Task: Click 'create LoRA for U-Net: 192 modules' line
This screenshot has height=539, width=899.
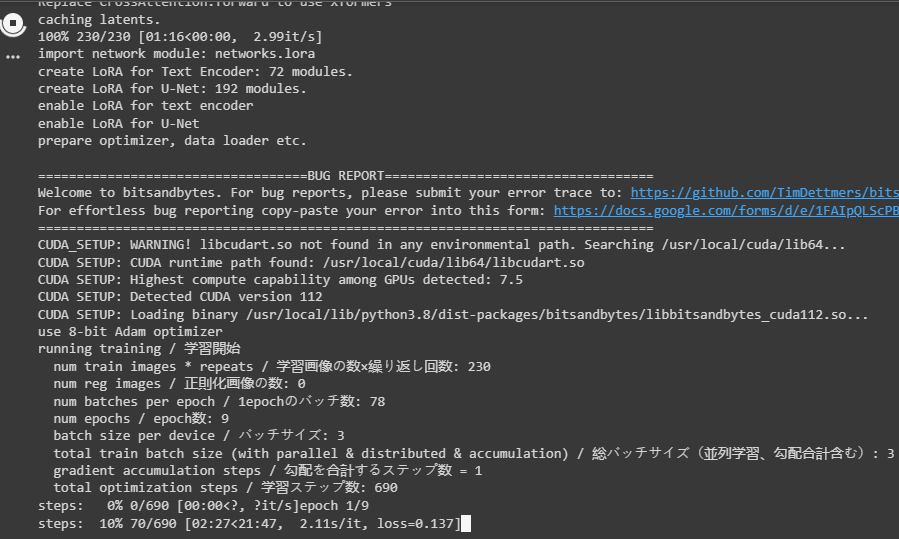Action: click(x=172, y=89)
